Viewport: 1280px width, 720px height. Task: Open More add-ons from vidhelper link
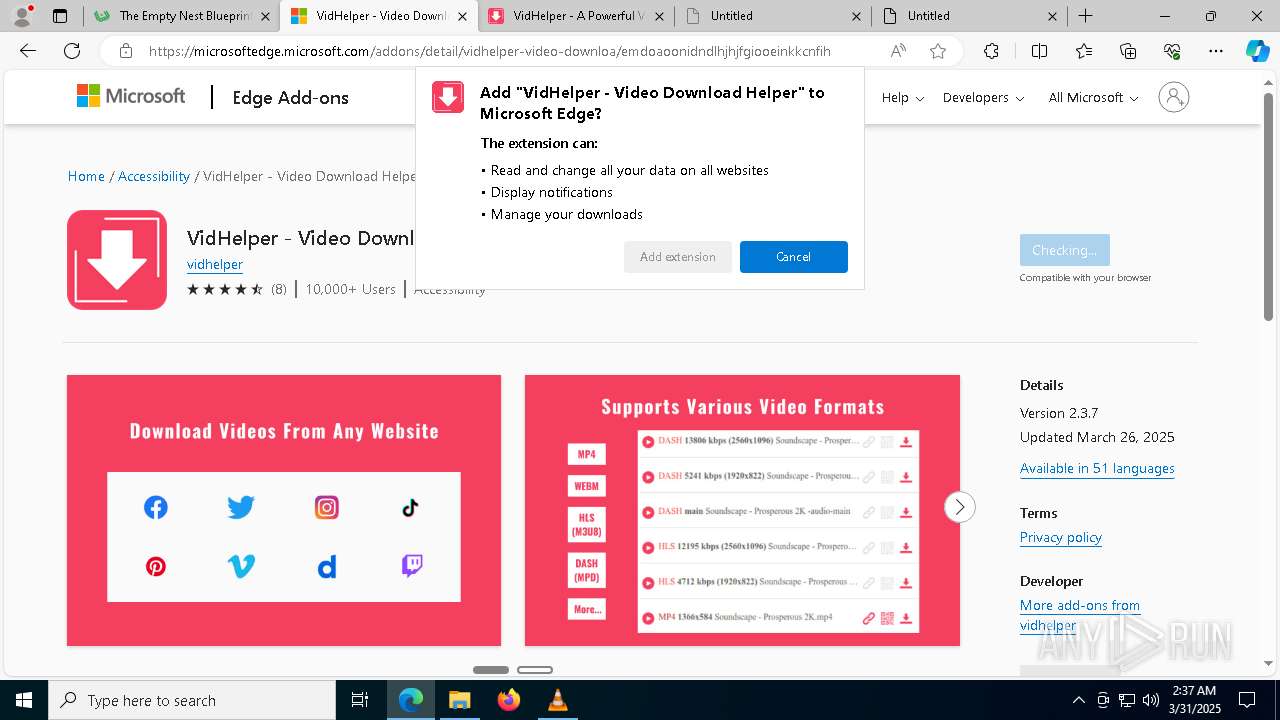point(1080,615)
